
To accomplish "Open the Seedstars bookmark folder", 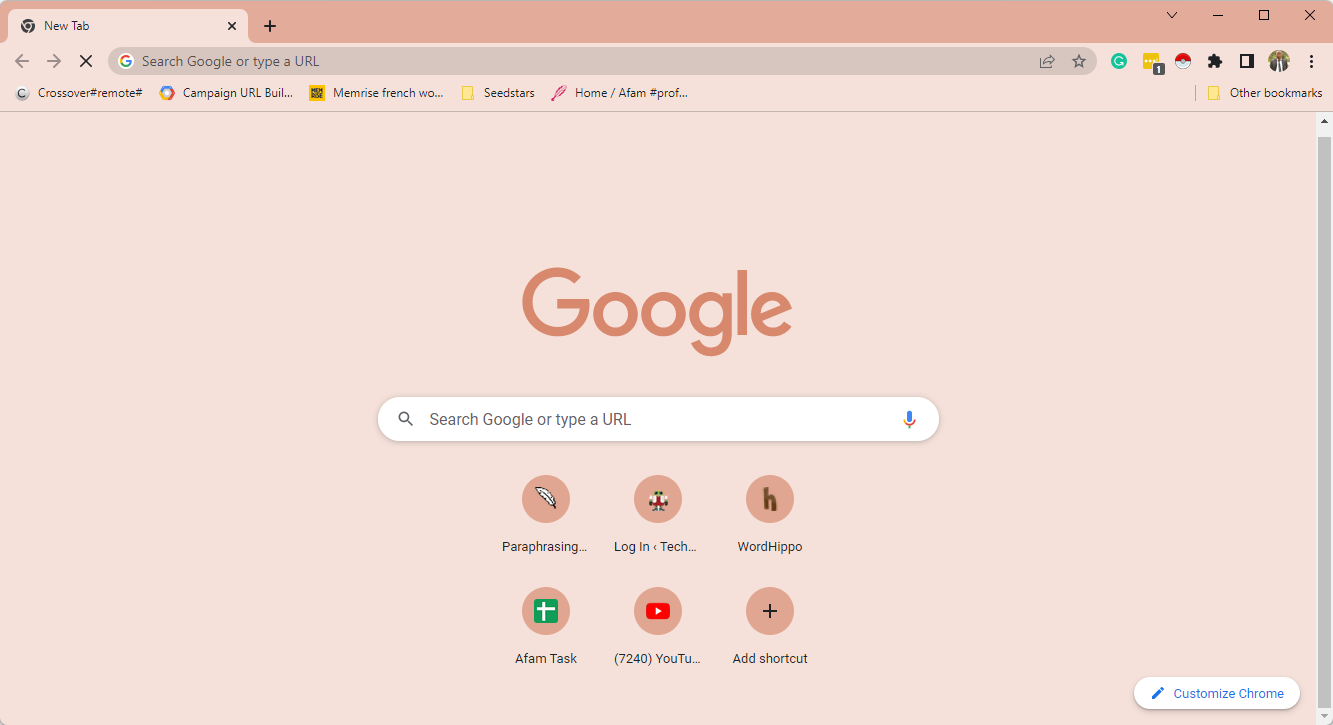I will tap(497, 93).
